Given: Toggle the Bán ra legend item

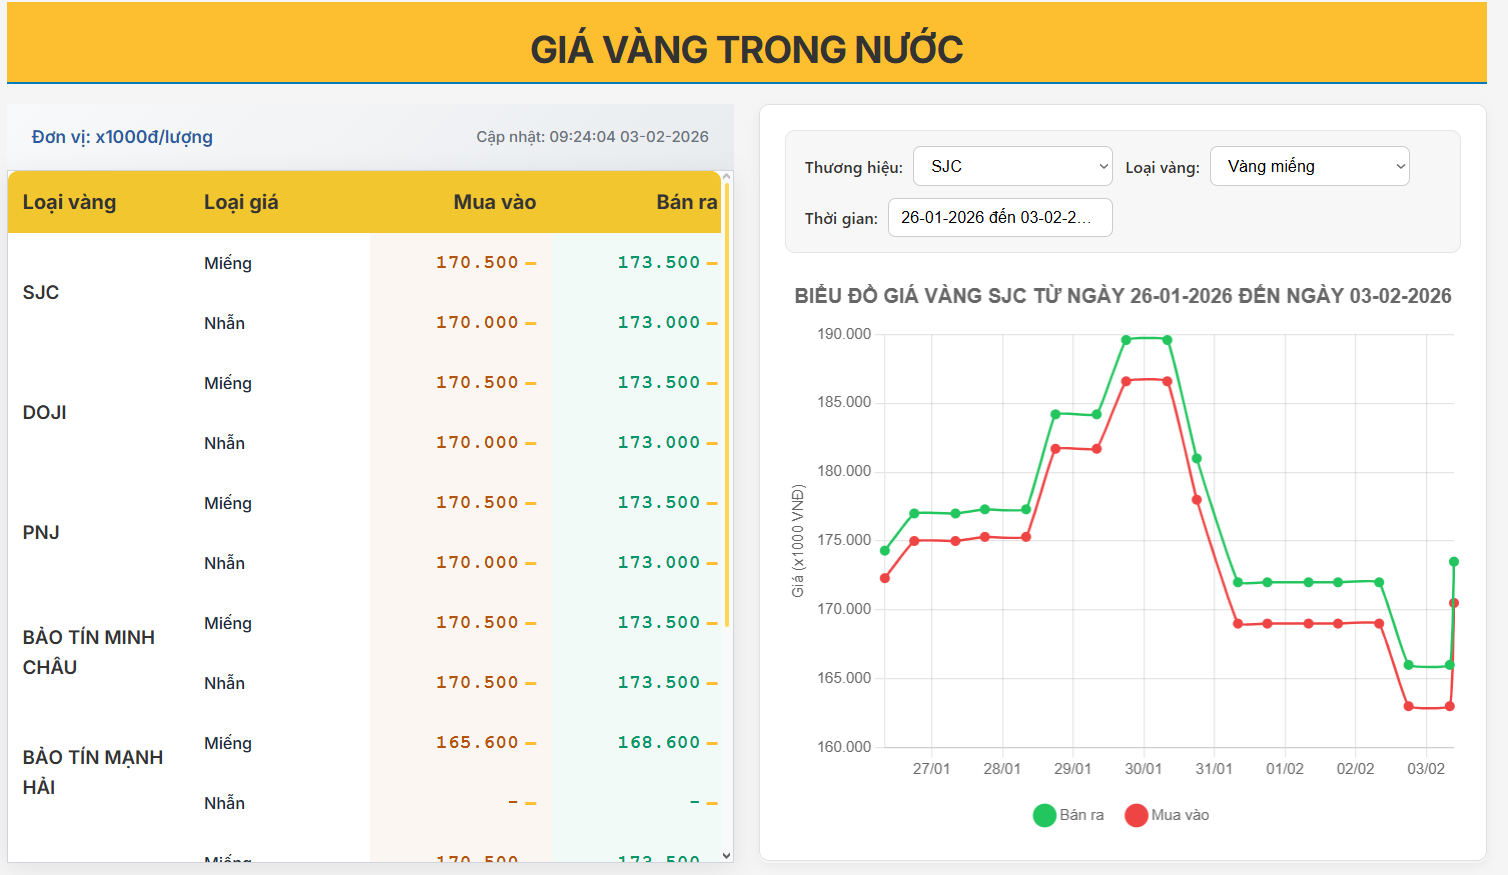Looking at the screenshot, I should point(1068,815).
